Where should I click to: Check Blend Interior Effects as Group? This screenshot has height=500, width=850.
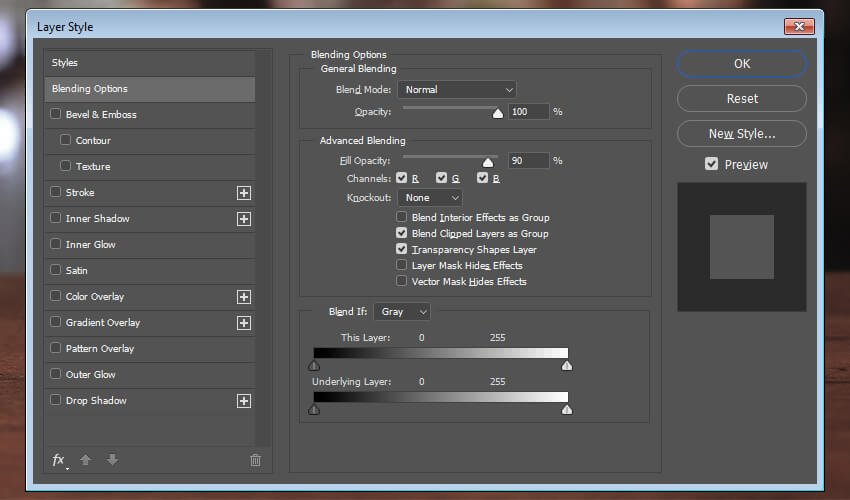(x=402, y=217)
